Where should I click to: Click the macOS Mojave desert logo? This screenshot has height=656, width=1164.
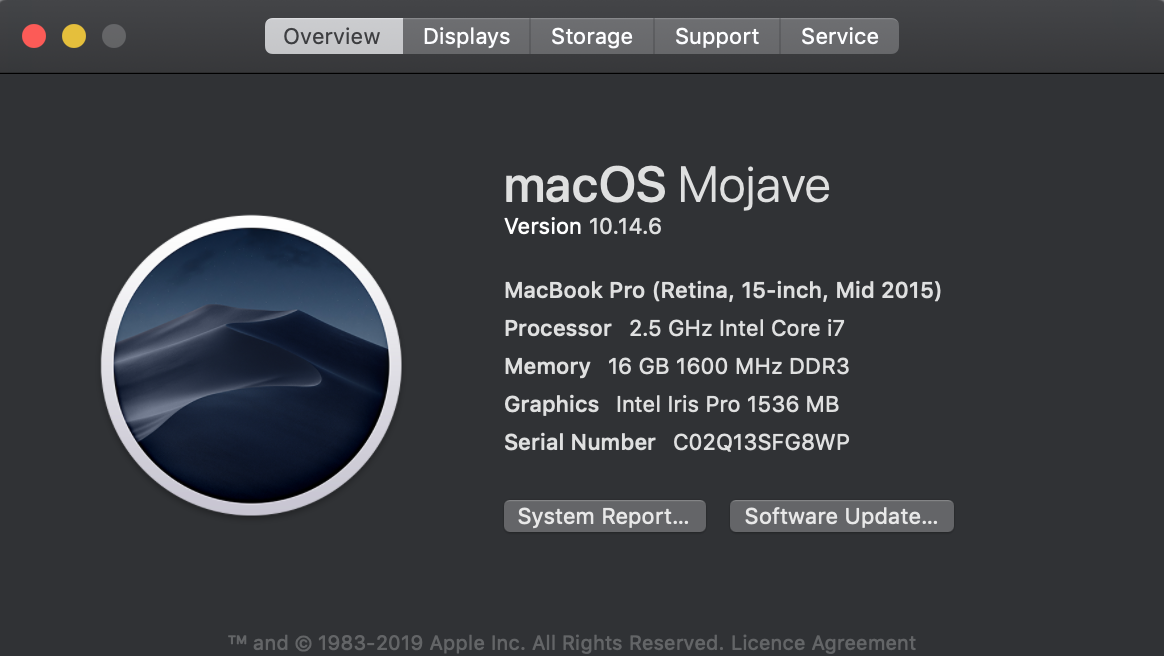point(251,365)
